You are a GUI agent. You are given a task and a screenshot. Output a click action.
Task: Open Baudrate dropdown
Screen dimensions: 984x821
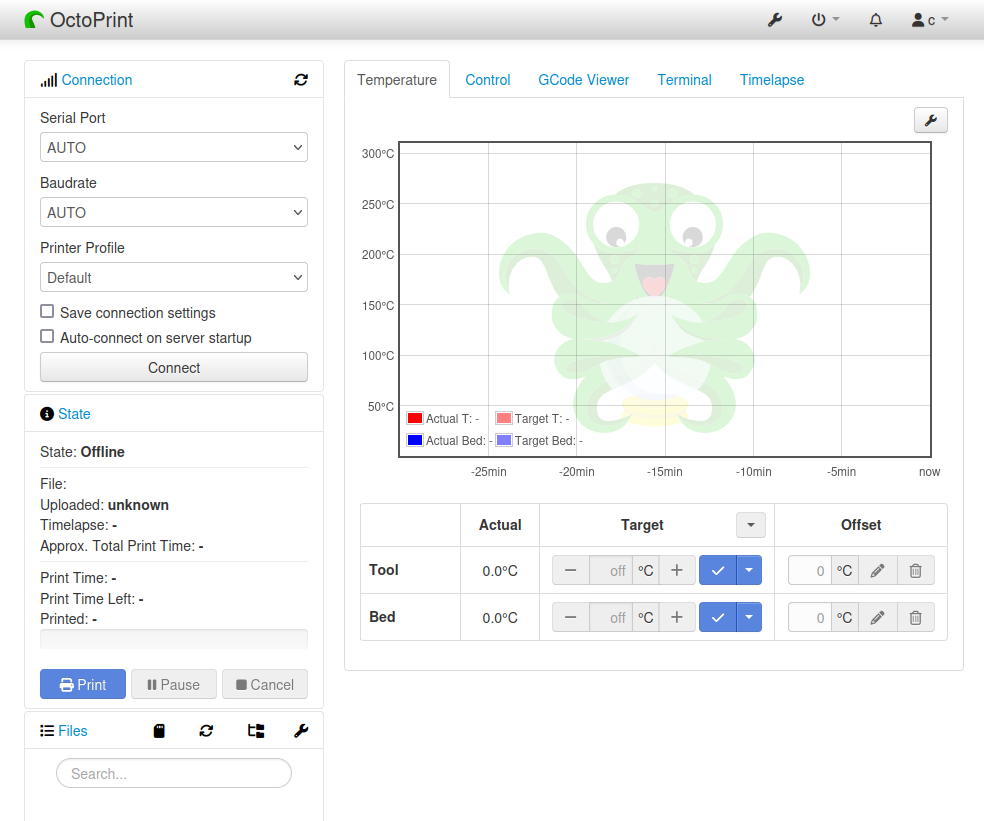(x=174, y=212)
